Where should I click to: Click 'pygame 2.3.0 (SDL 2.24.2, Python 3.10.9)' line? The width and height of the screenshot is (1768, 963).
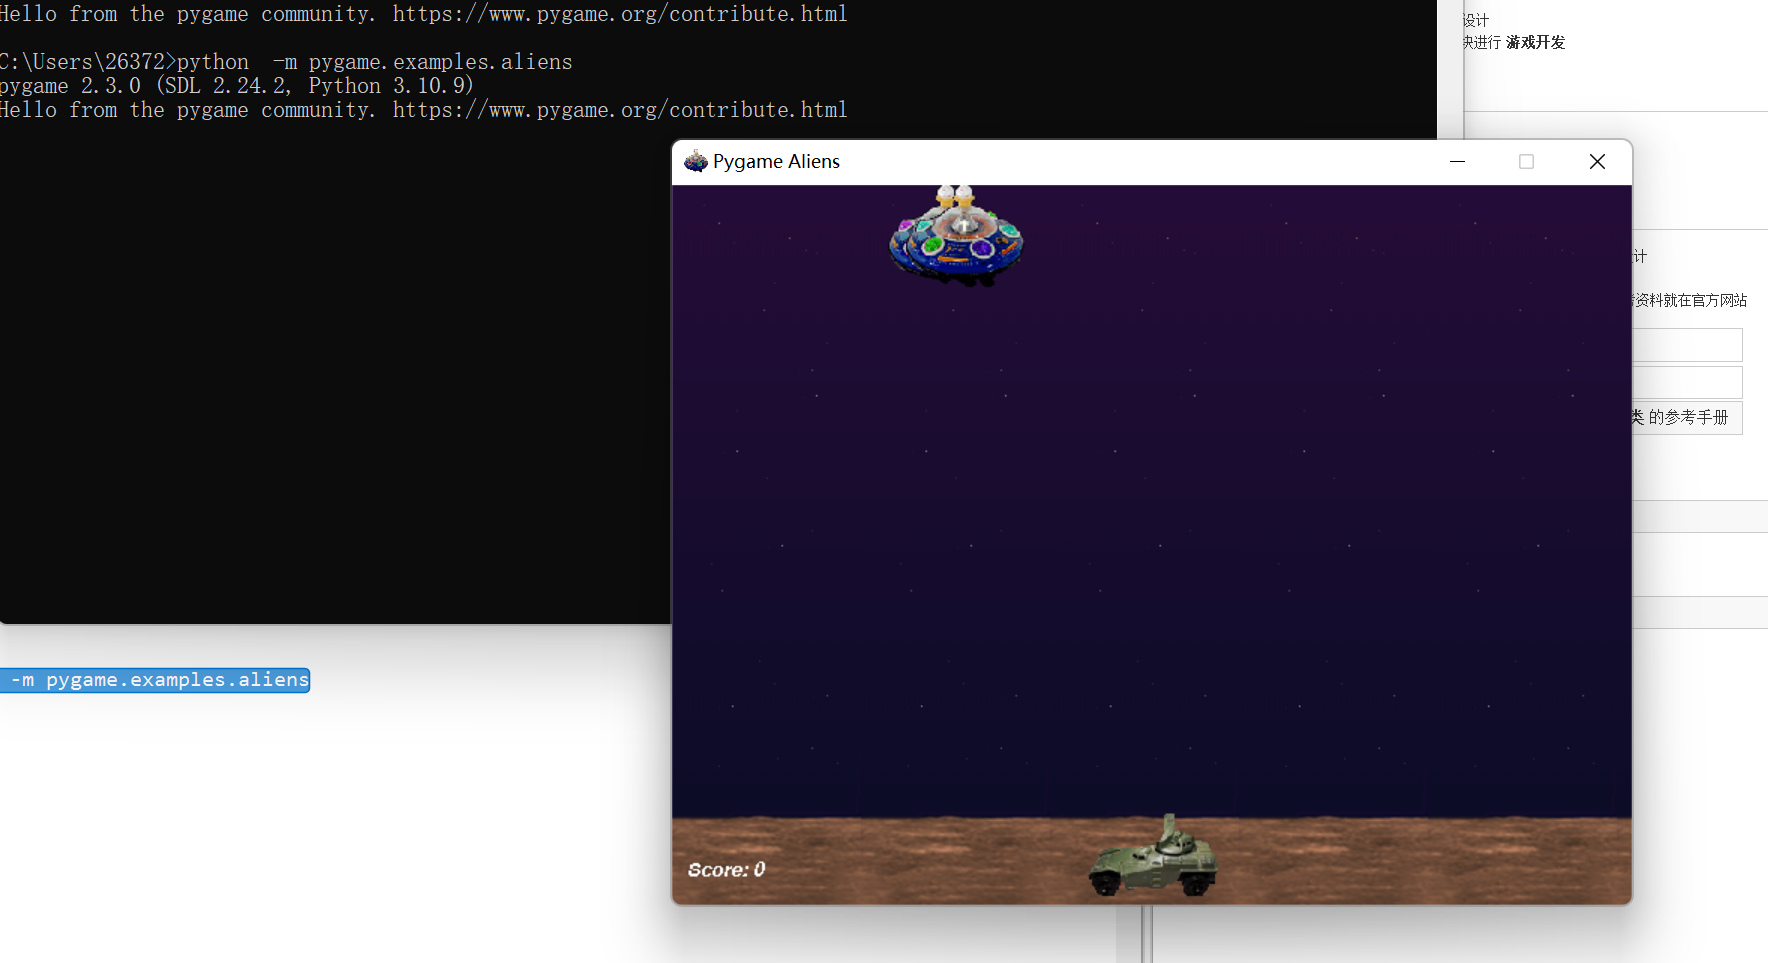tap(237, 86)
